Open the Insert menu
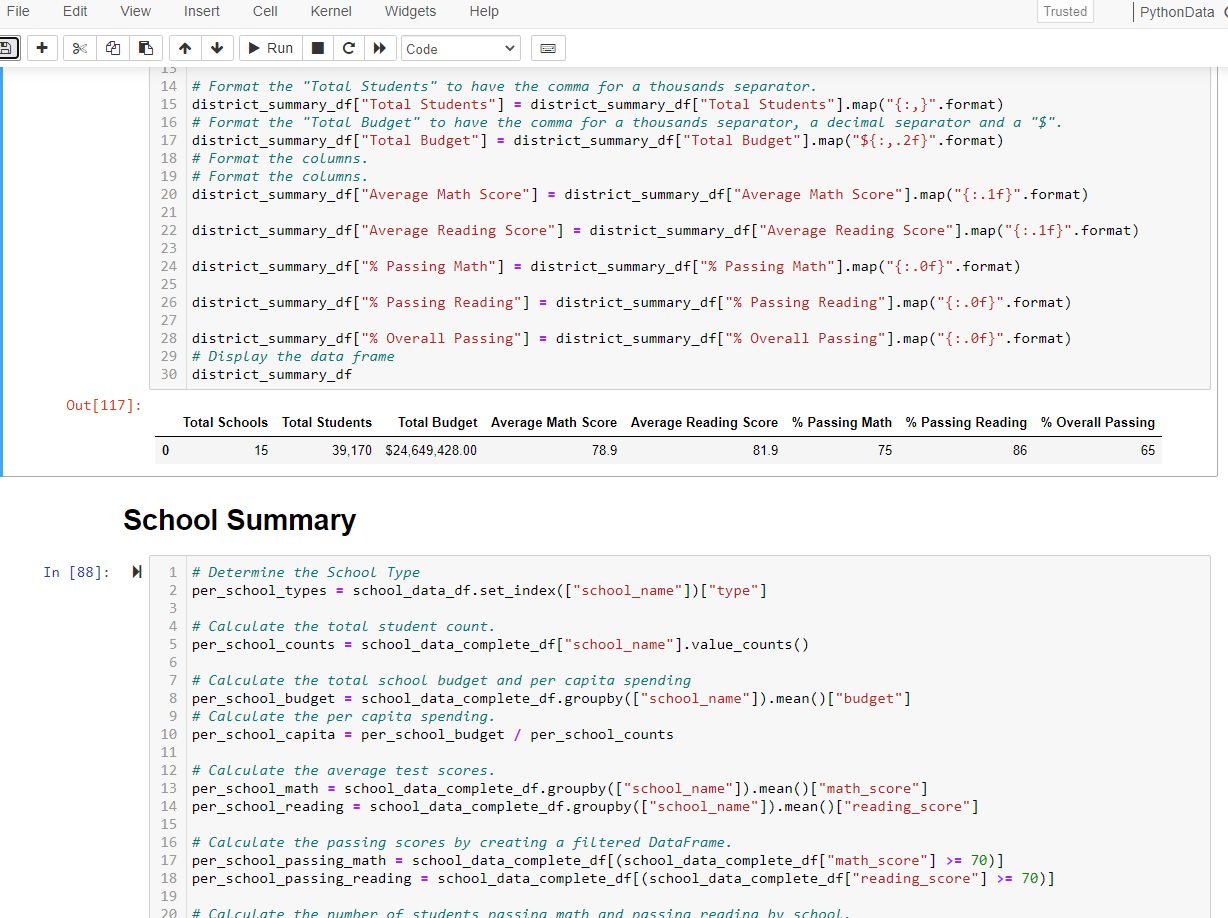The image size is (1228, 918). point(202,11)
